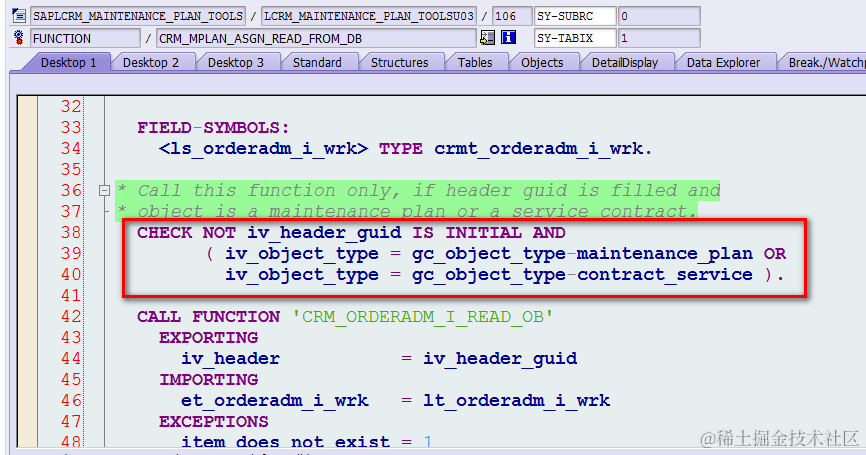Image resolution: width=866 pixels, height=455 pixels.
Task: Go to the Structures tab
Action: (399, 62)
